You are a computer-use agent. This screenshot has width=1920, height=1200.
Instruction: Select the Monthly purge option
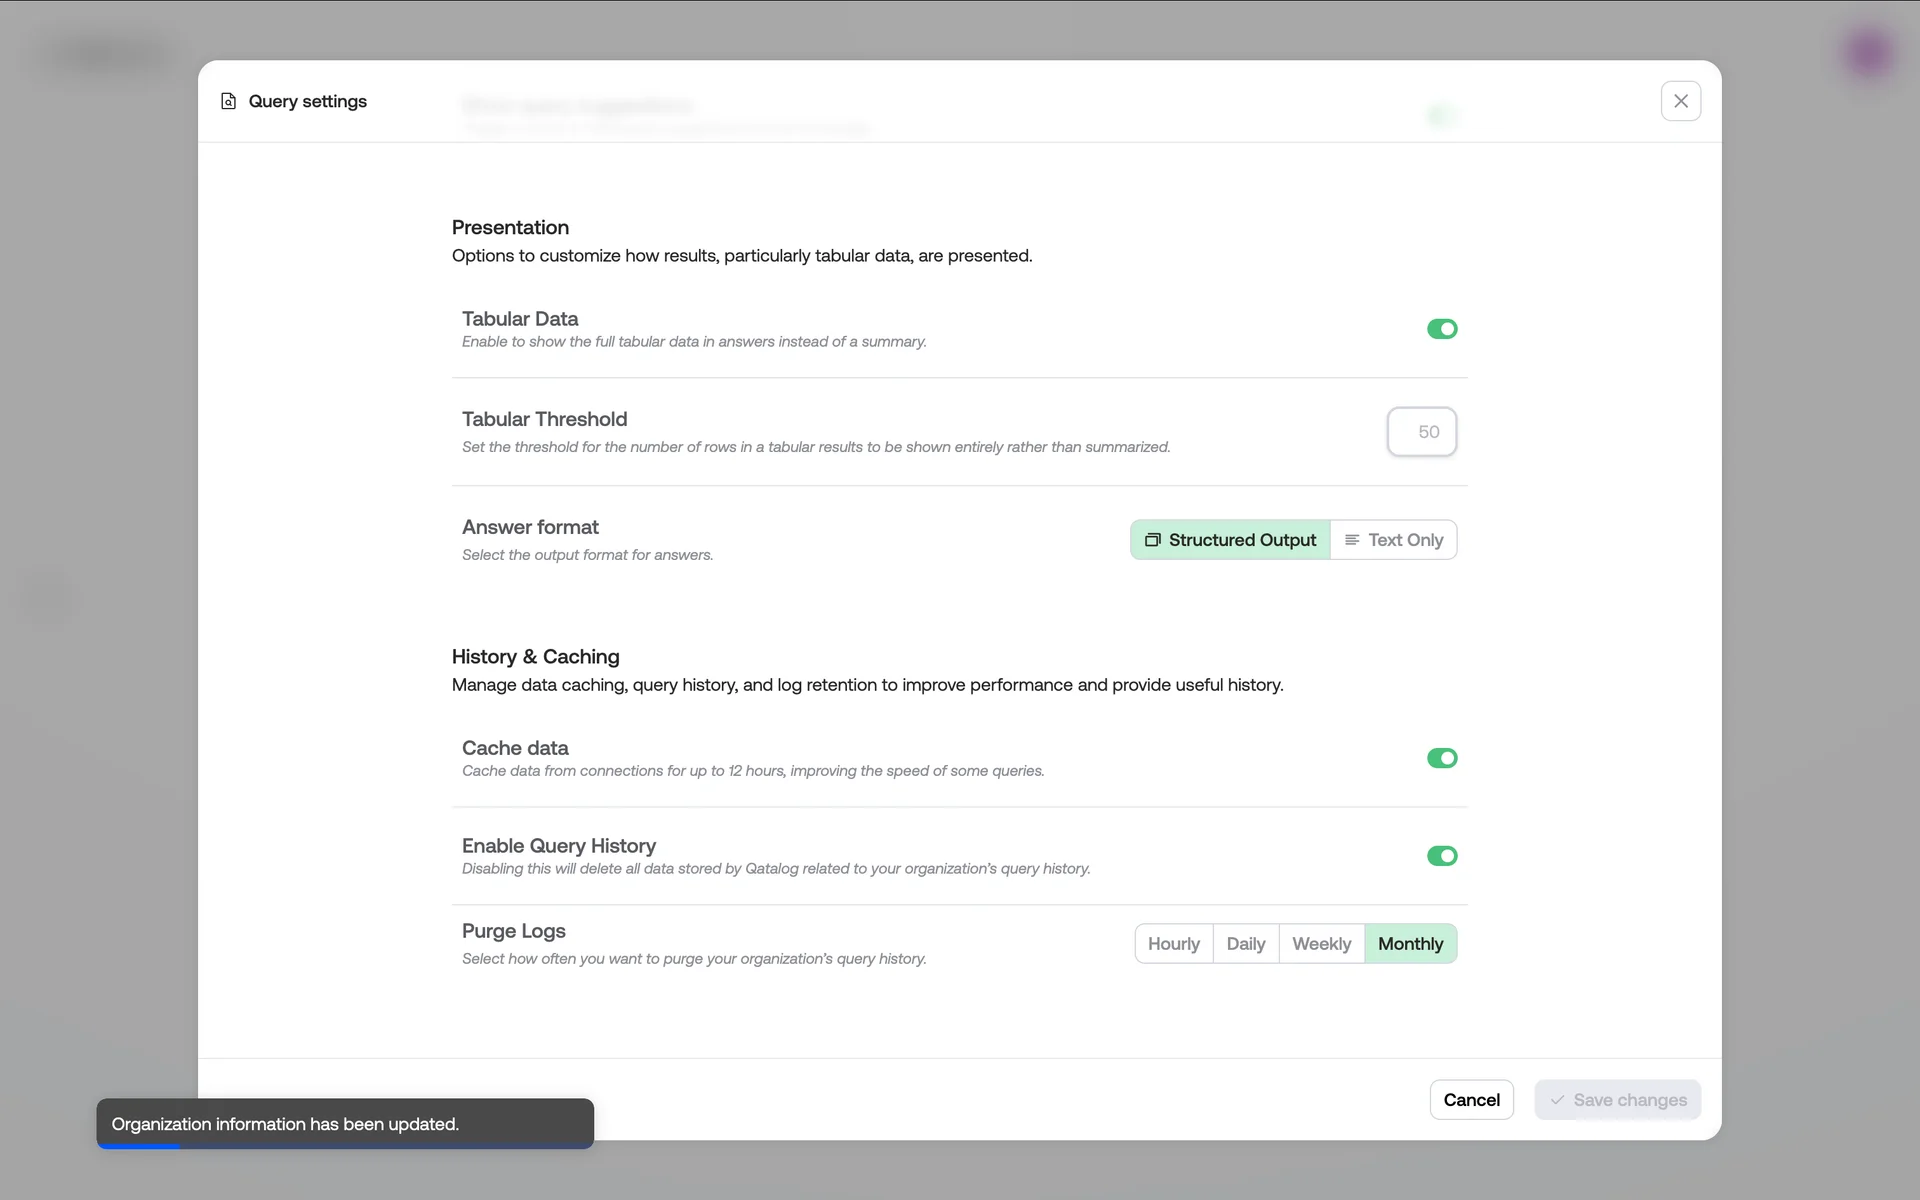pyautogui.click(x=1410, y=944)
